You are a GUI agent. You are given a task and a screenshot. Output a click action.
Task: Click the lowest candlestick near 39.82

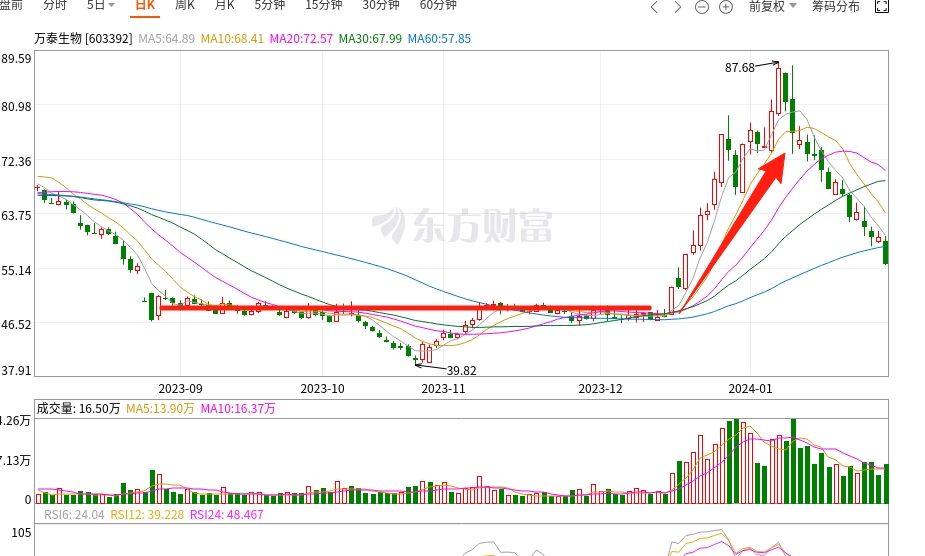[415, 359]
